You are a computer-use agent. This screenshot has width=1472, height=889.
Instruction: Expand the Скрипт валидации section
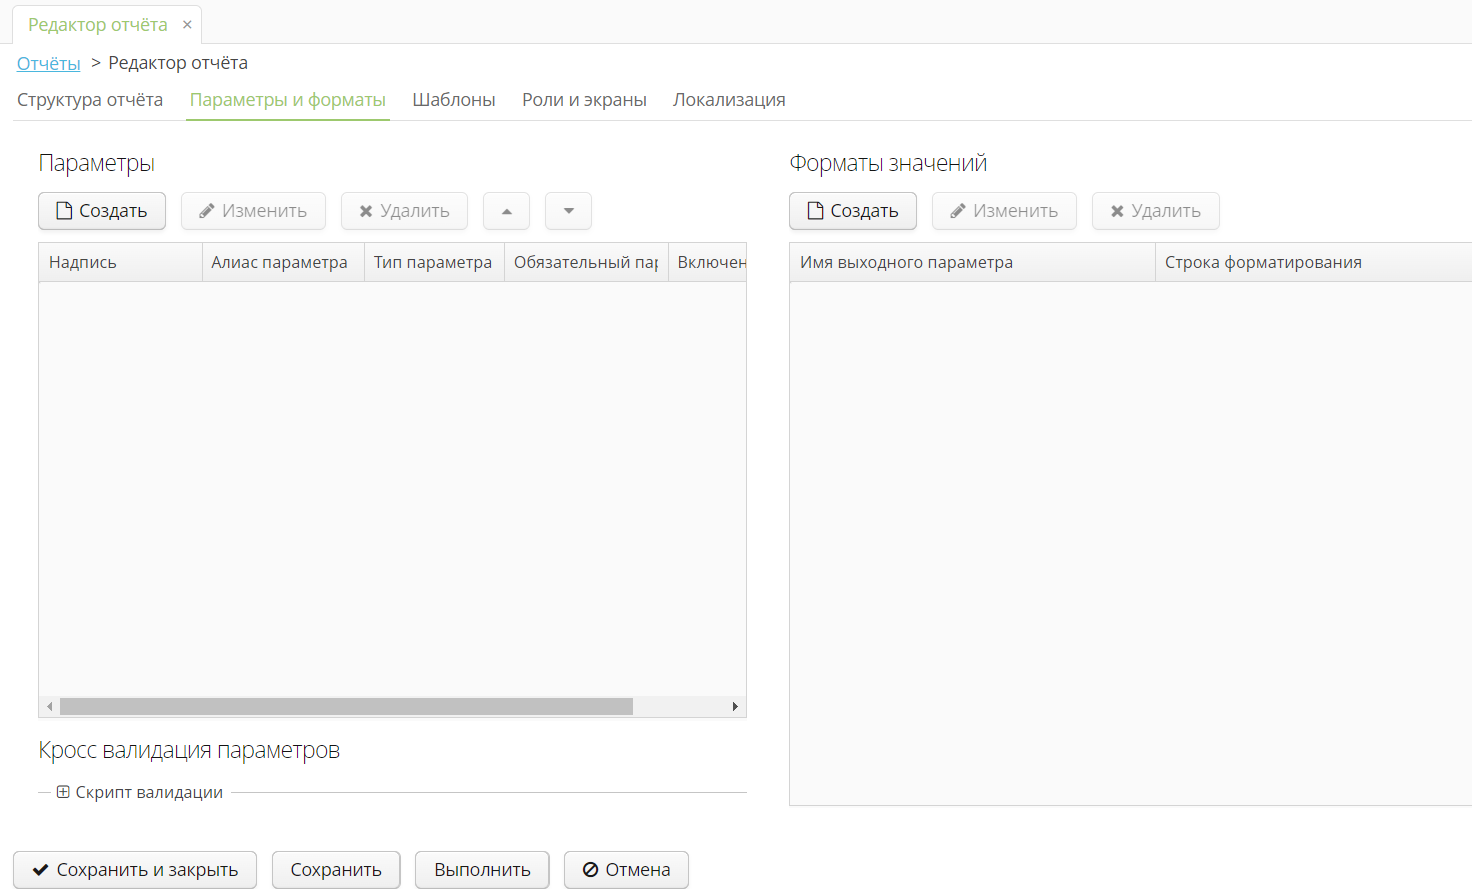(x=63, y=792)
